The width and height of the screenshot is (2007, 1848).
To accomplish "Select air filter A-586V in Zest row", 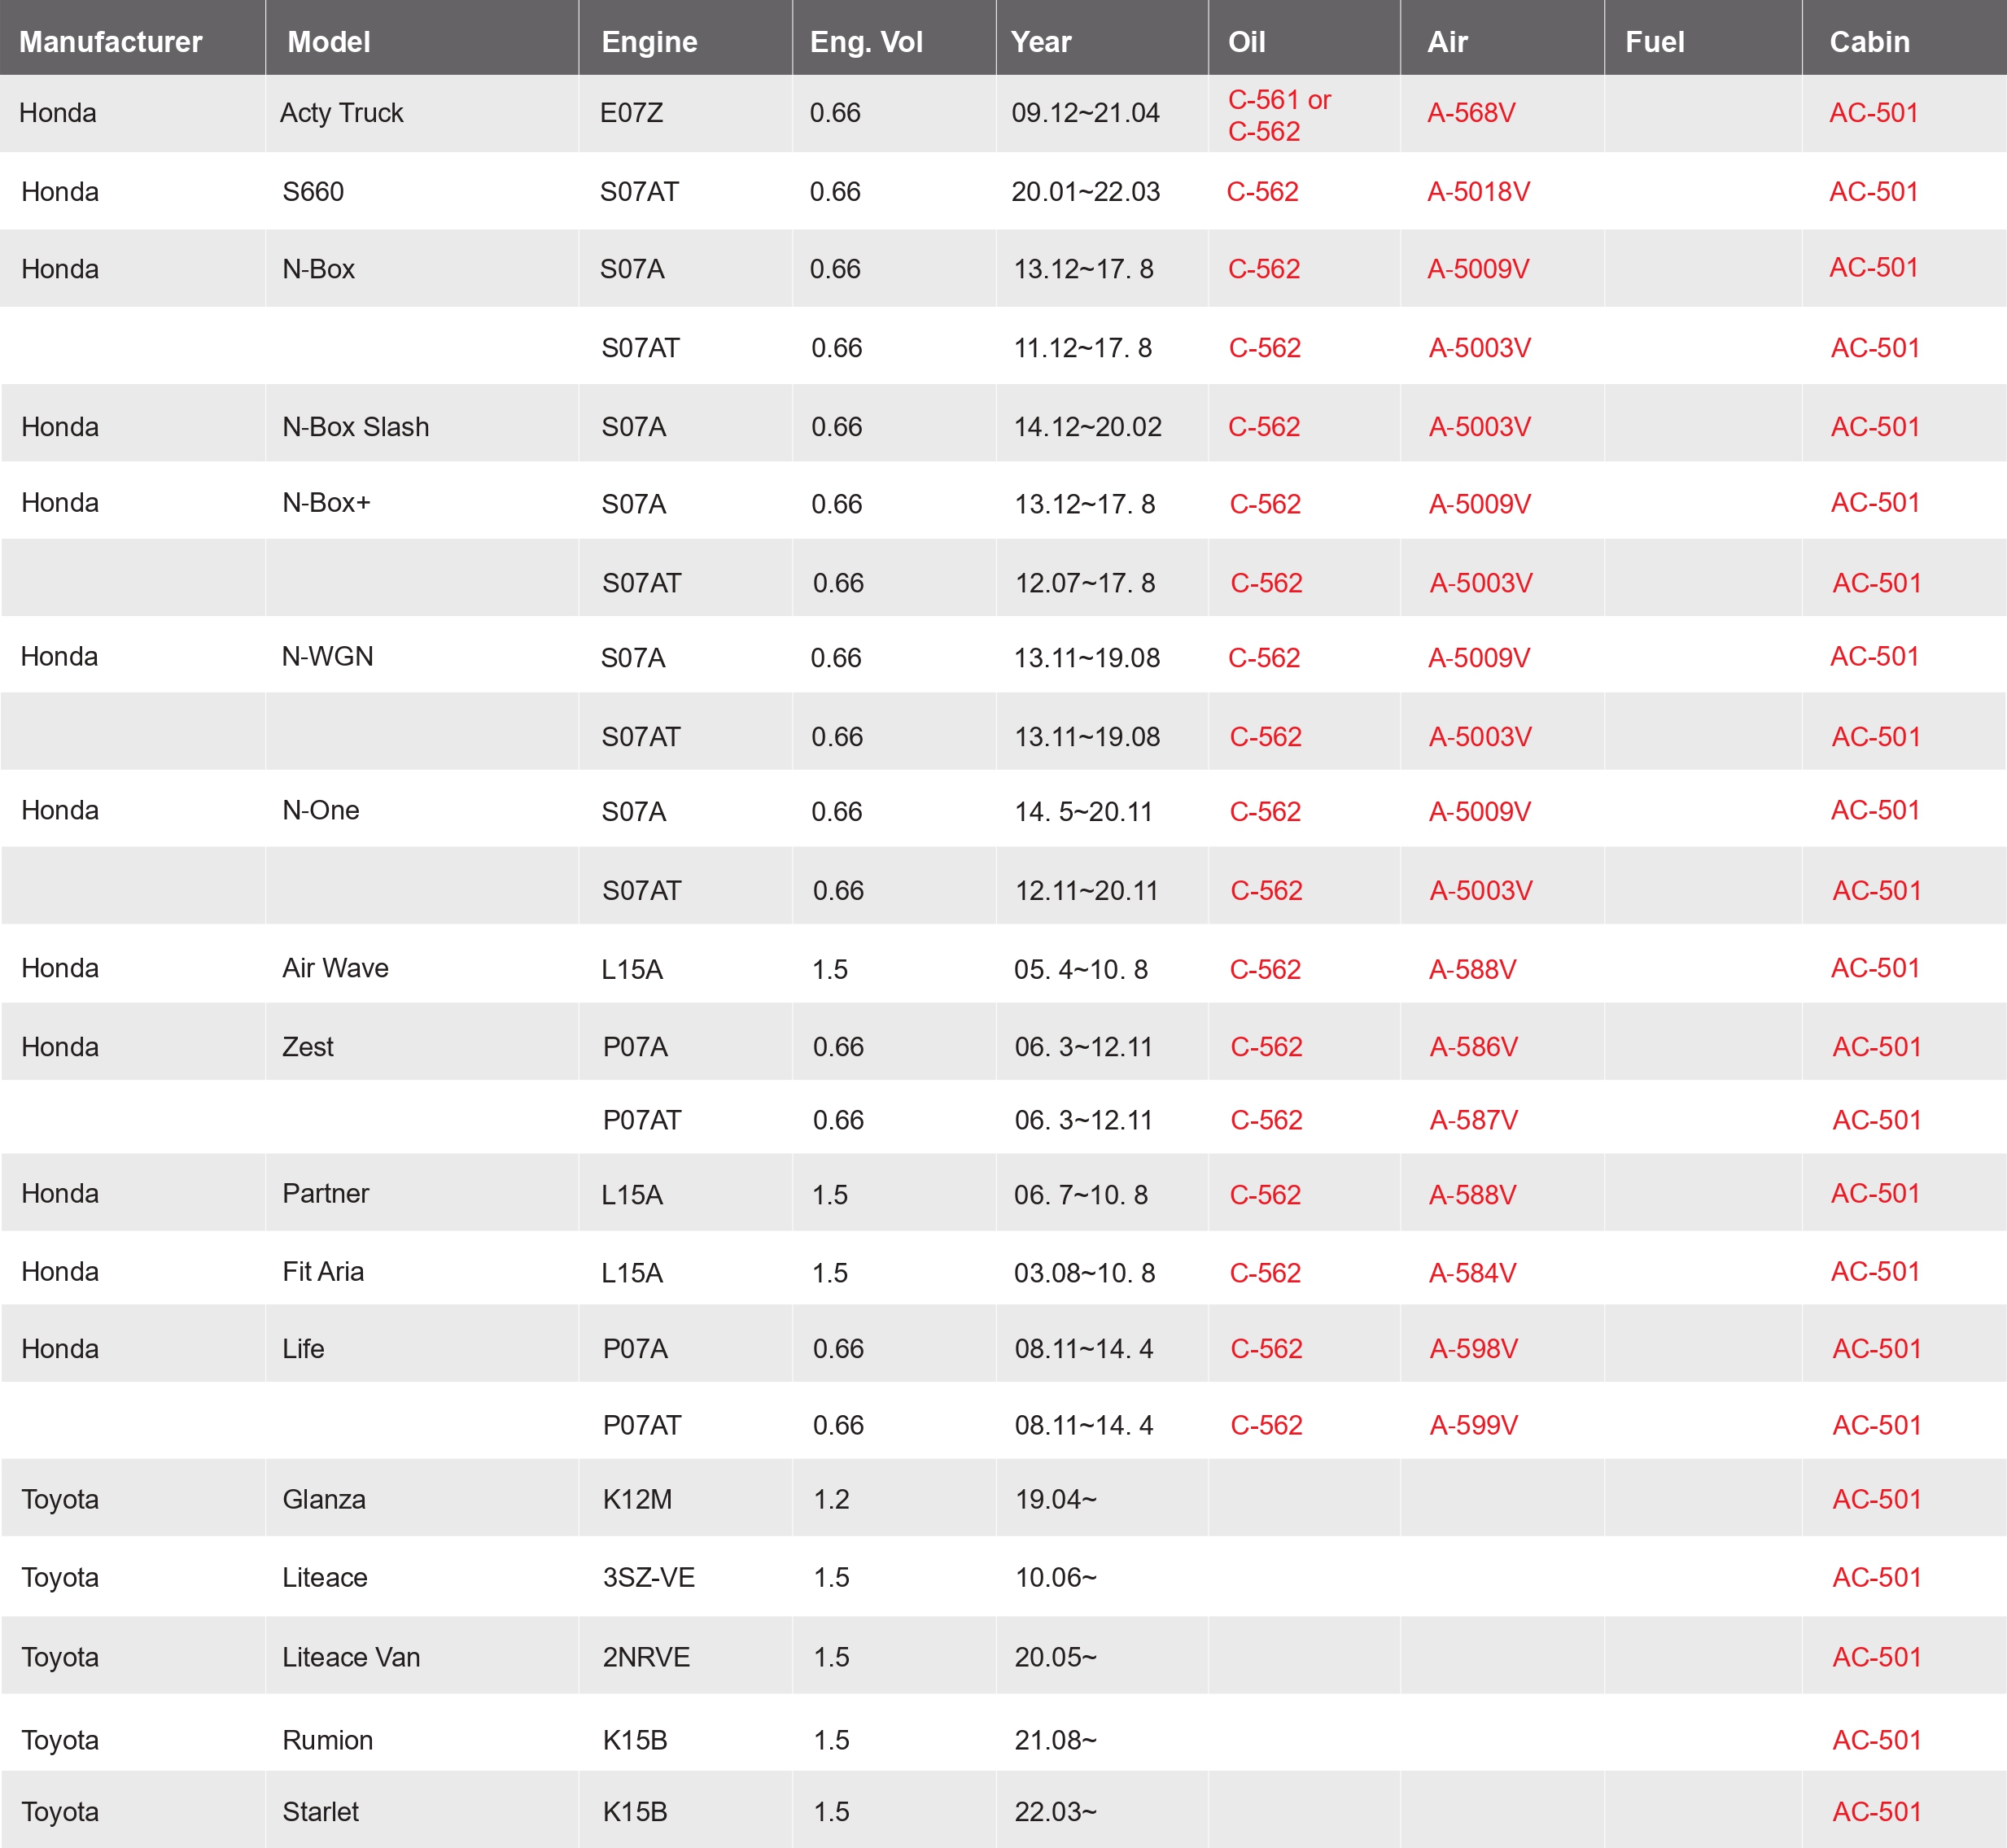I will point(1473,1047).
